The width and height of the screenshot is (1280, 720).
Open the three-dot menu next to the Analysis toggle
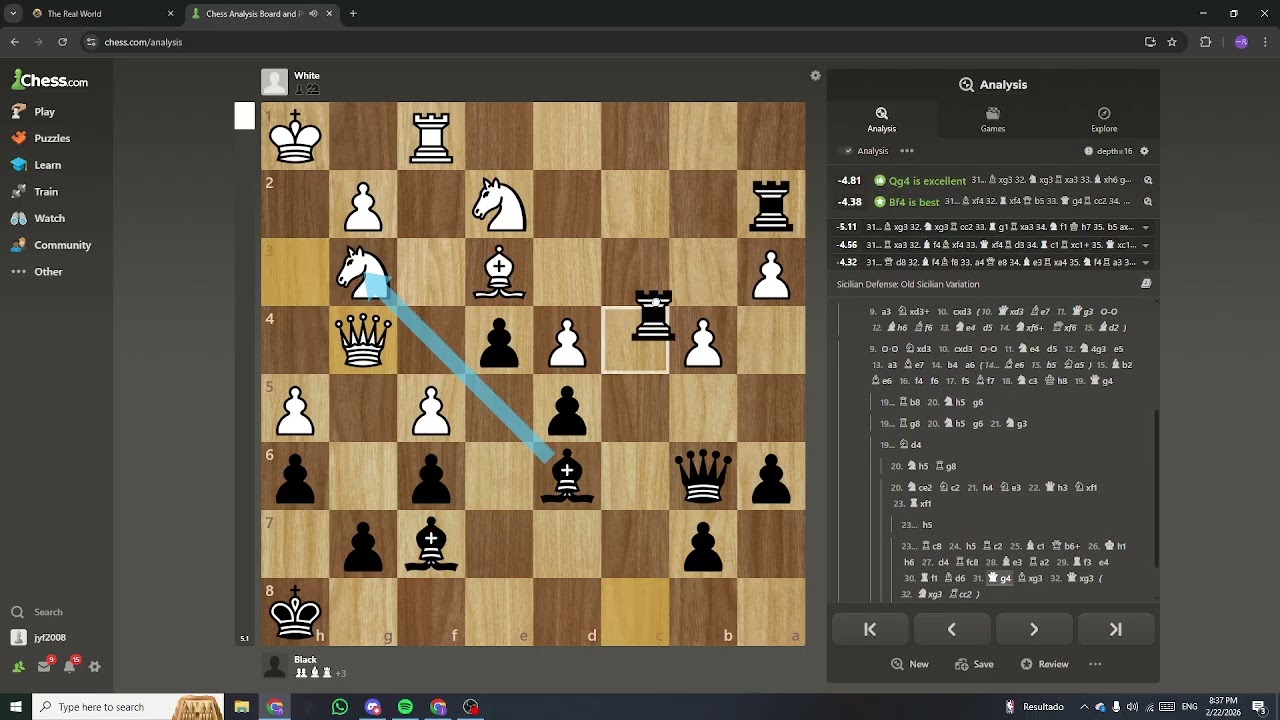(907, 151)
